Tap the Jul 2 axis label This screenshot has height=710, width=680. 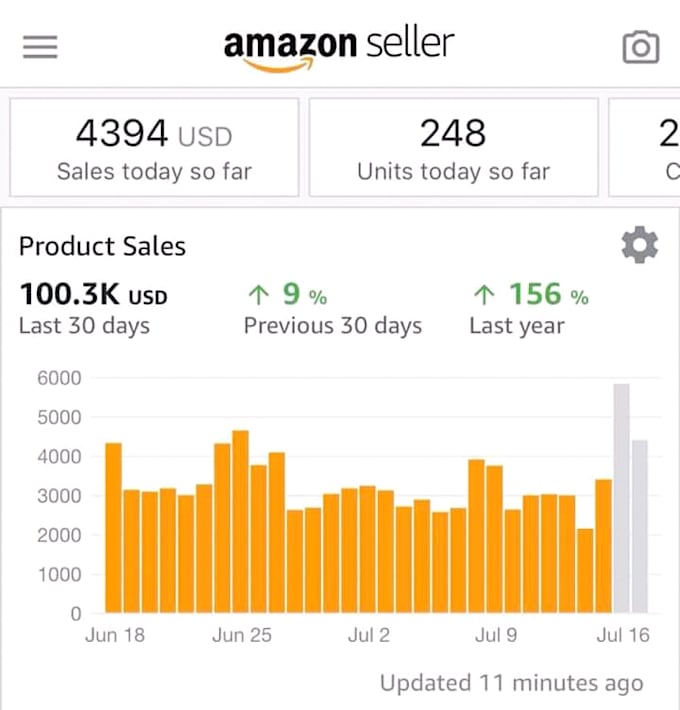click(x=369, y=635)
